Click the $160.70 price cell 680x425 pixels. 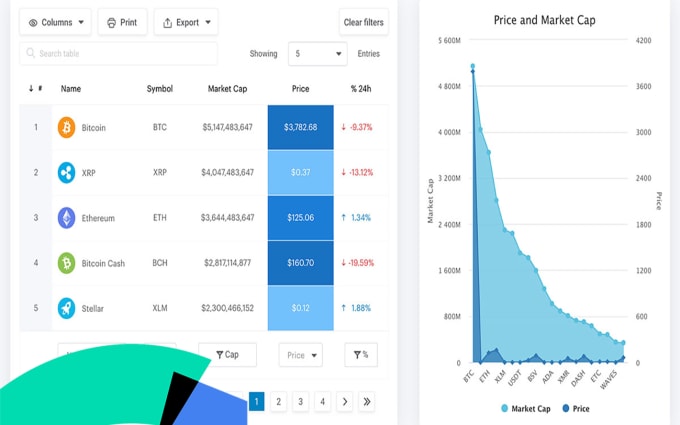click(301, 263)
